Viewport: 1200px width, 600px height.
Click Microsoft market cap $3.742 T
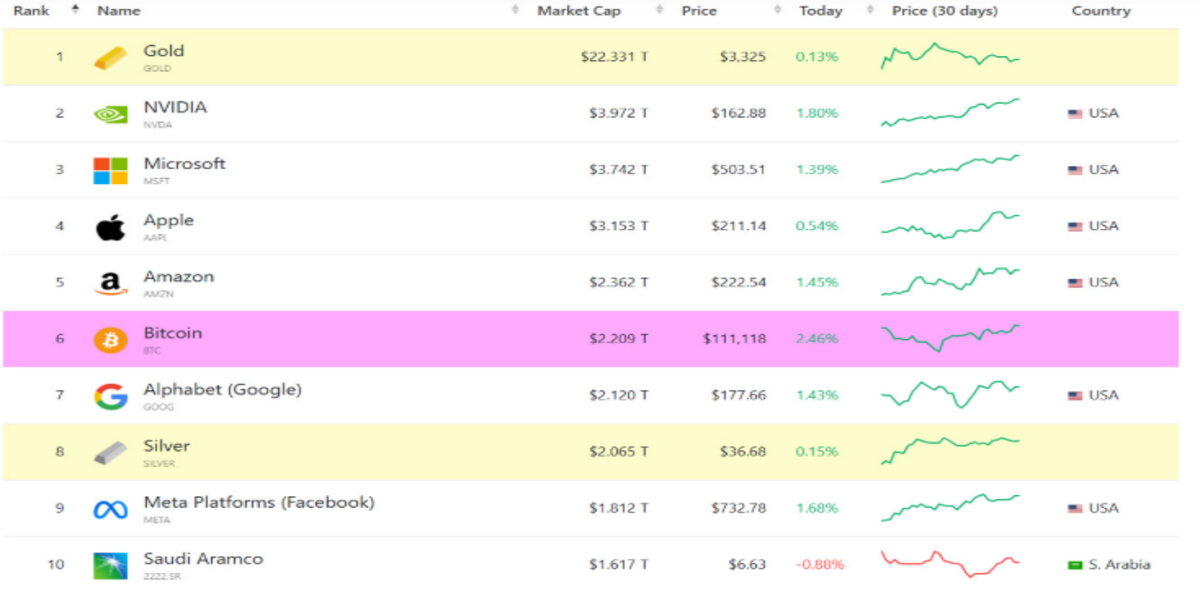pos(619,170)
